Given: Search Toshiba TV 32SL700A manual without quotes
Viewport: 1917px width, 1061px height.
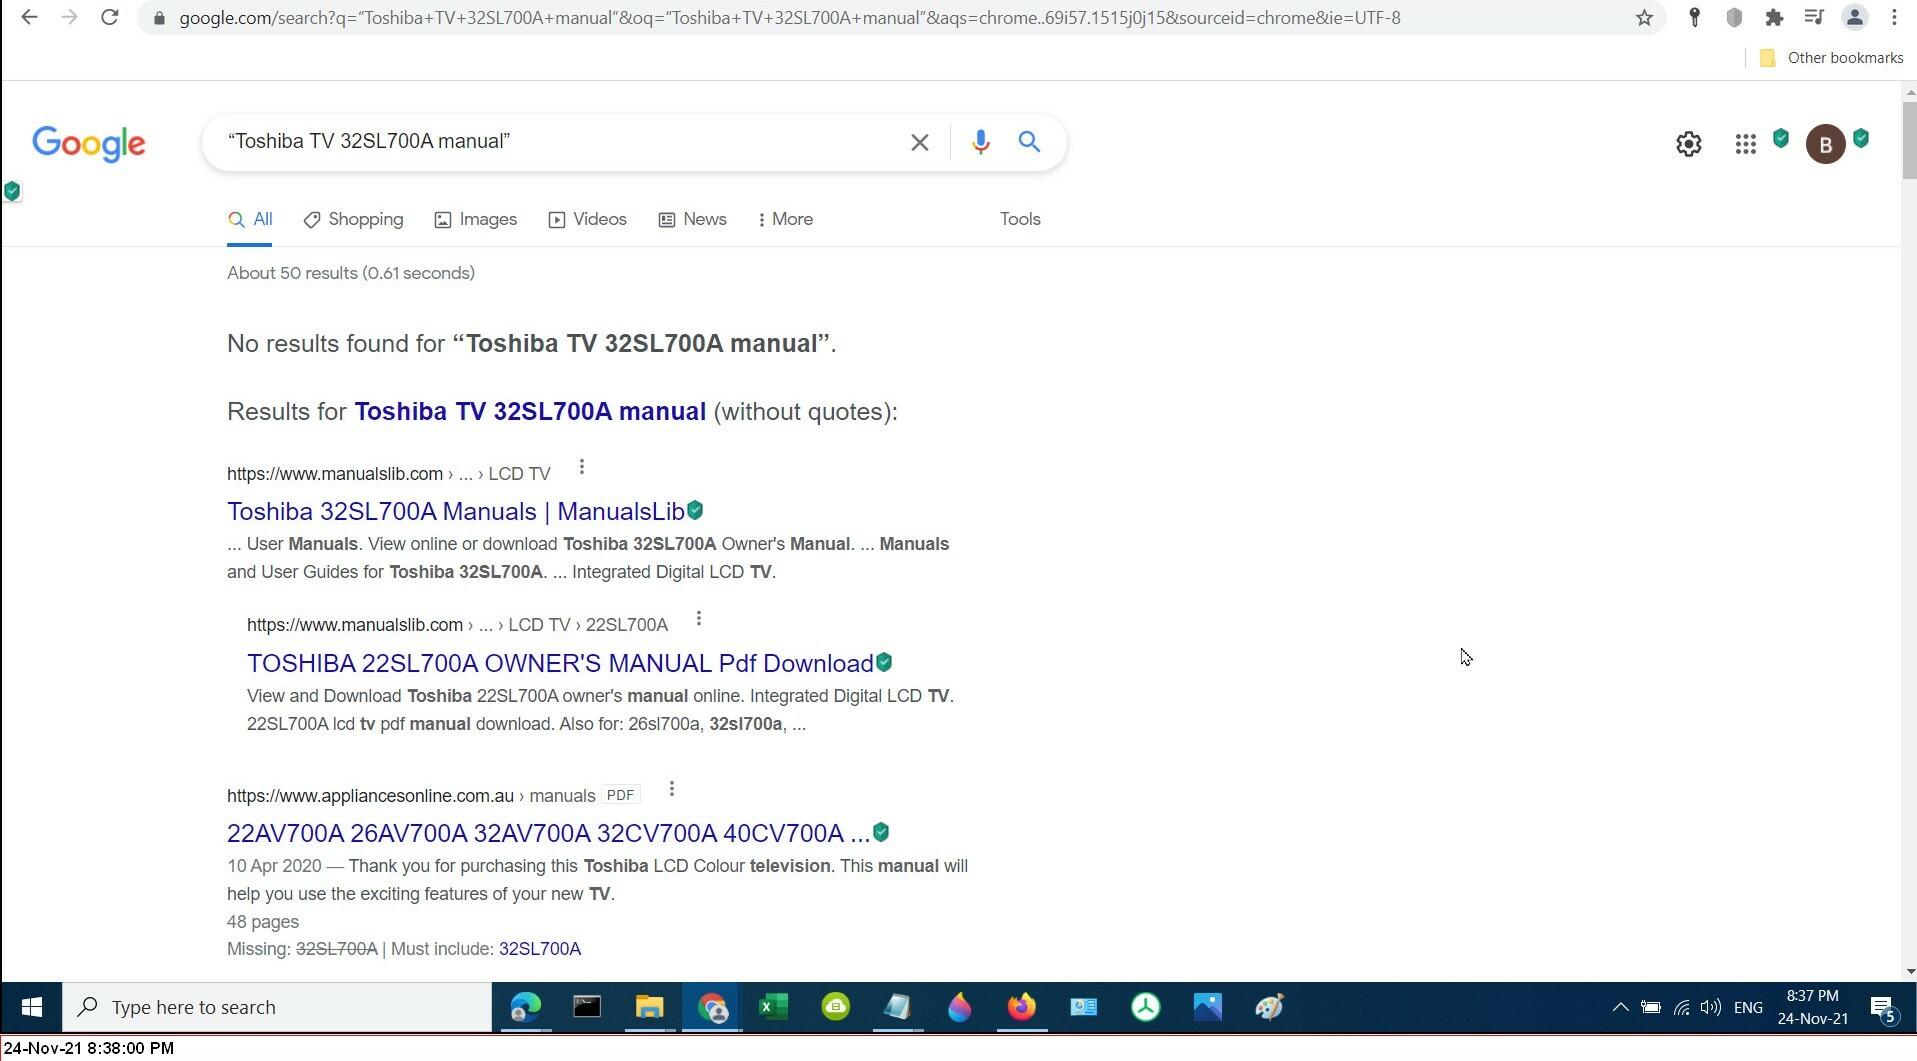Looking at the screenshot, I should pyautogui.click(x=530, y=412).
